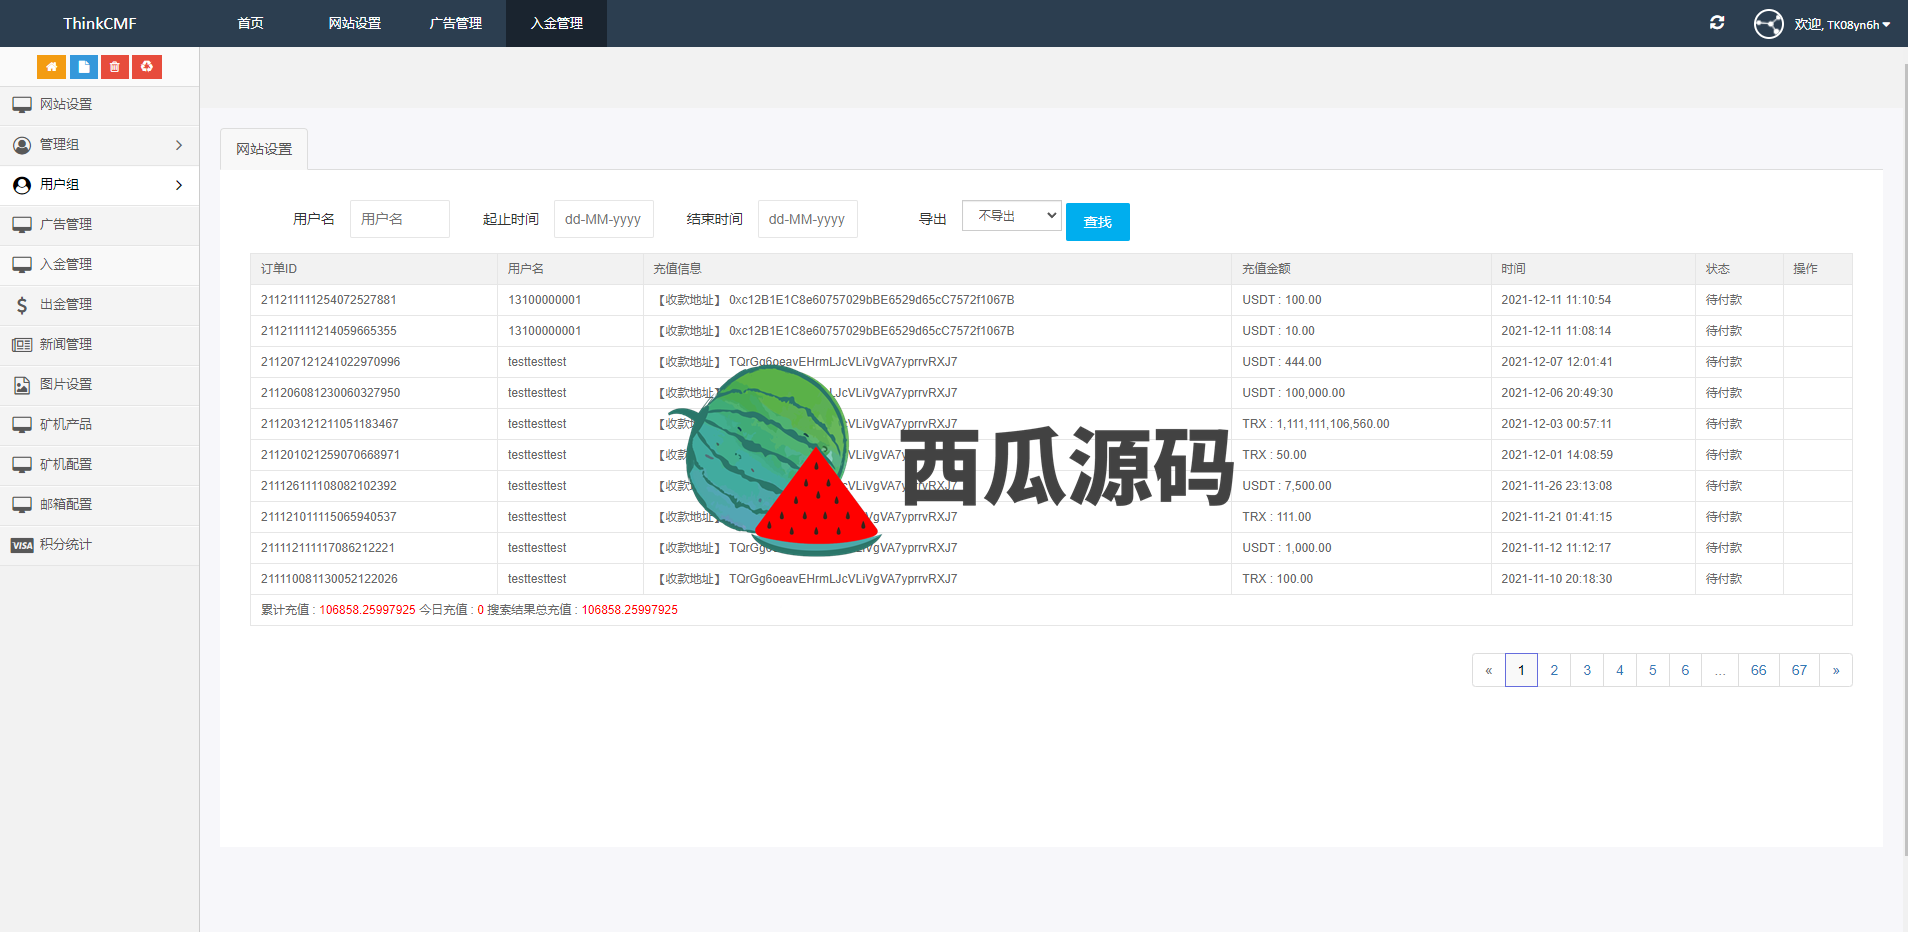1908x932 pixels.
Task: Click amount cell TRX : 1,111,111,106,560.00
Action: tap(1316, 424)
